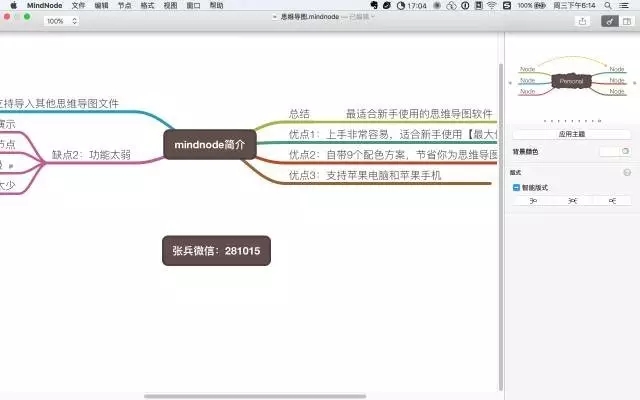Click the date and time 周三下午6:14

574,5
